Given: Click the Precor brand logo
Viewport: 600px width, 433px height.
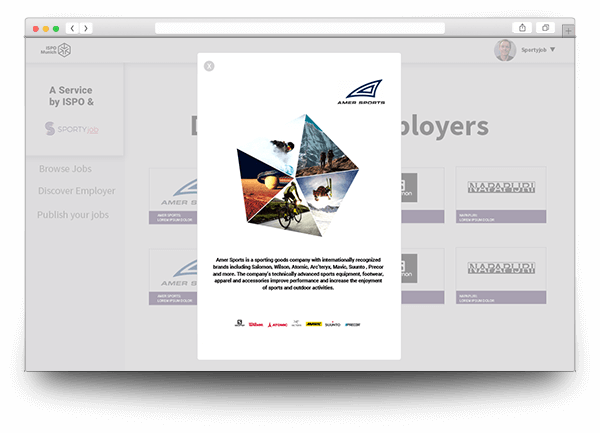Looking at the screenshot, I should [x=352, y=325].
